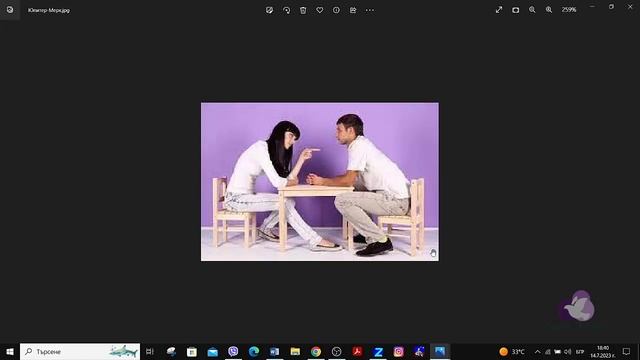Screen dimensions: 640x360
Task: Open the clock and date flyout
Action: click(x=603, y=351)
